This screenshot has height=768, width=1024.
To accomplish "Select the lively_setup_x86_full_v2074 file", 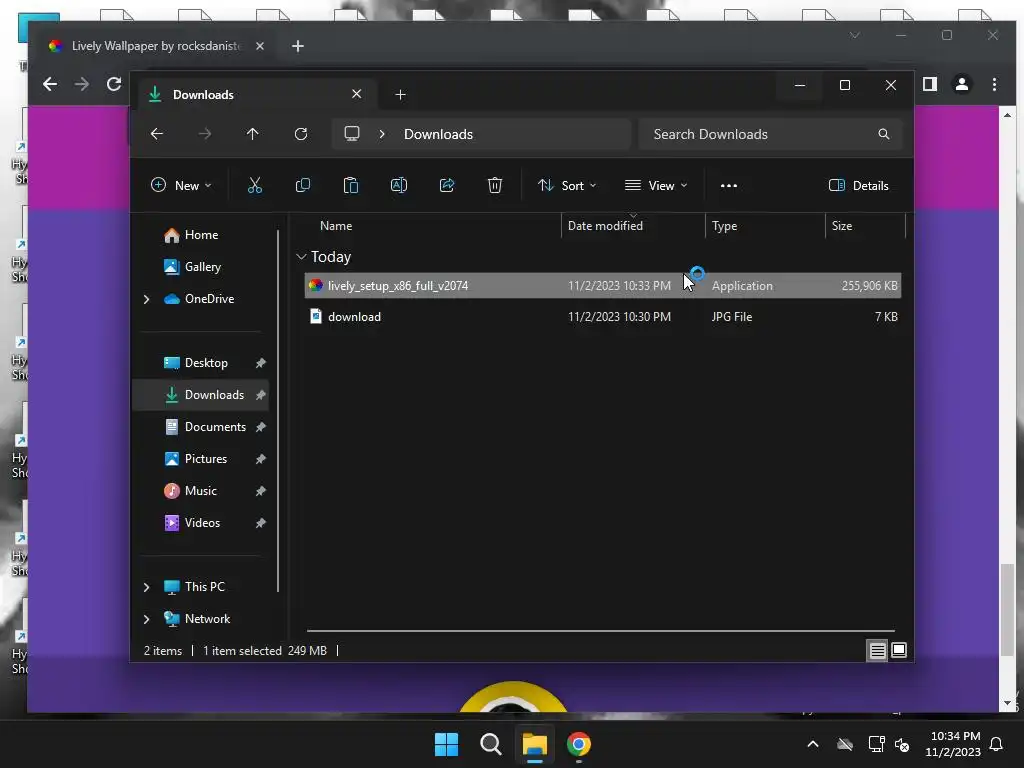I will tap(603, 285).
